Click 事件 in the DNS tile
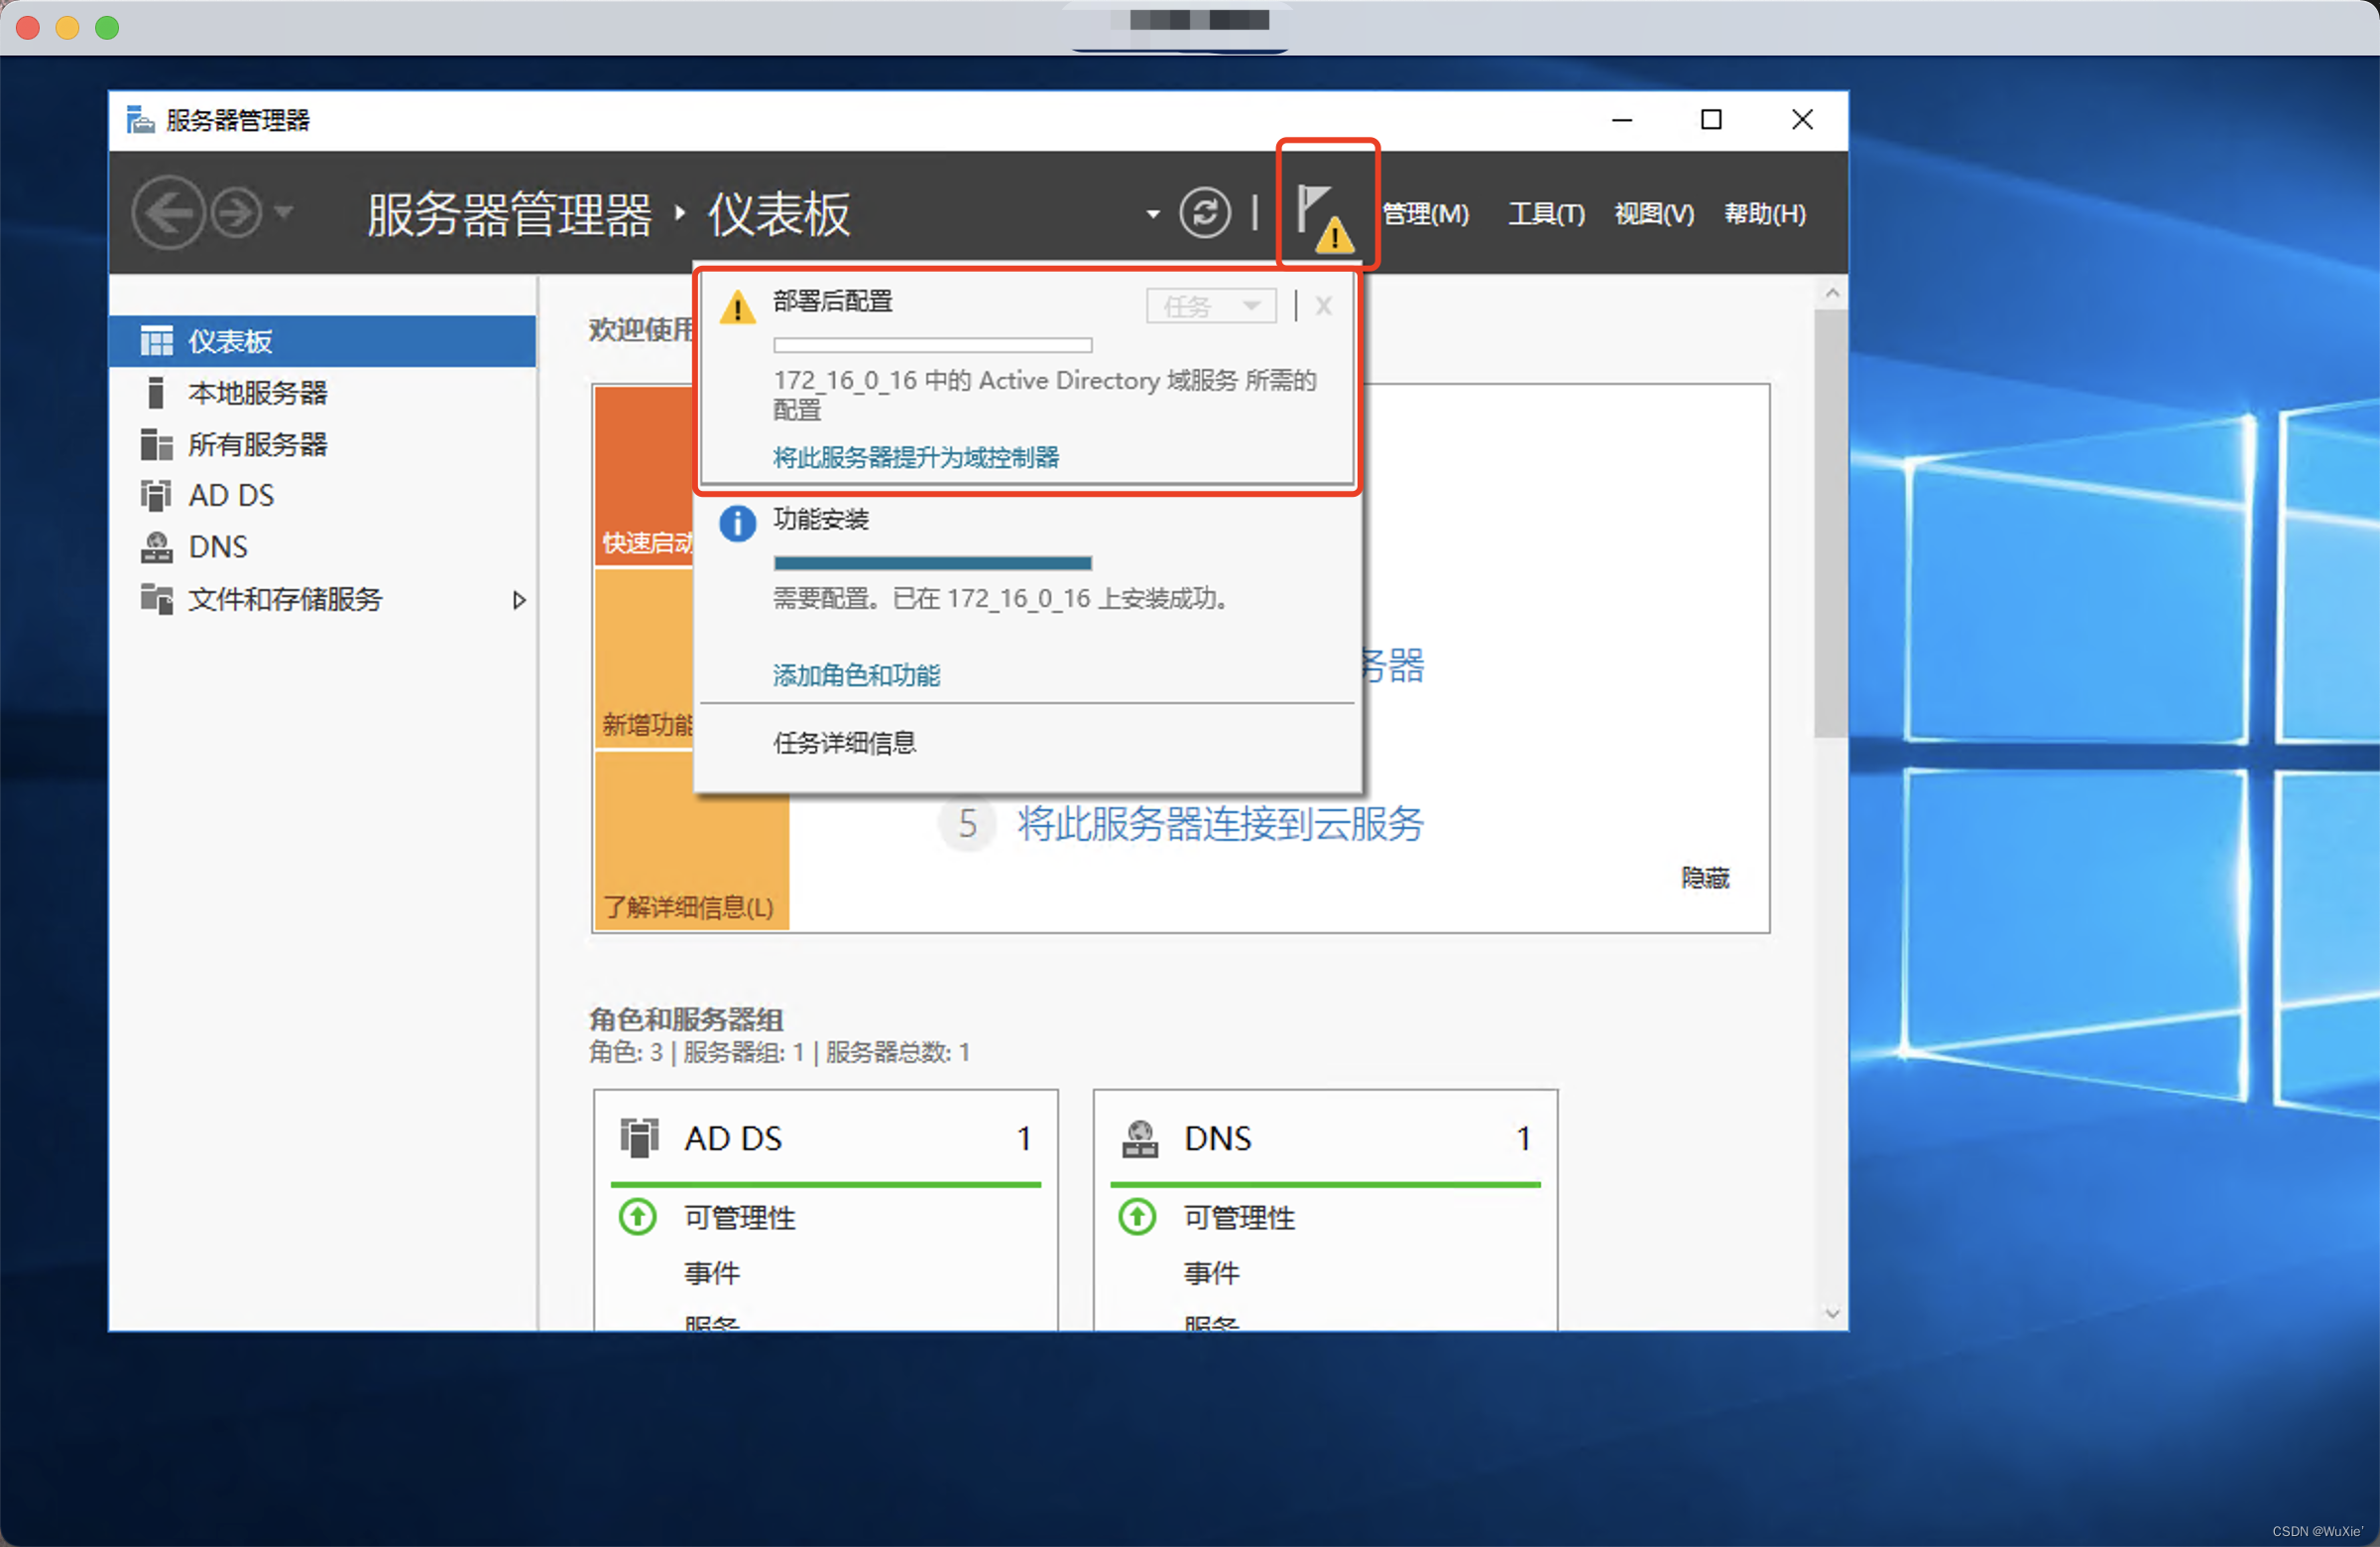This screenshot has width=2380, height=1547. [x=1211, y=1273]
